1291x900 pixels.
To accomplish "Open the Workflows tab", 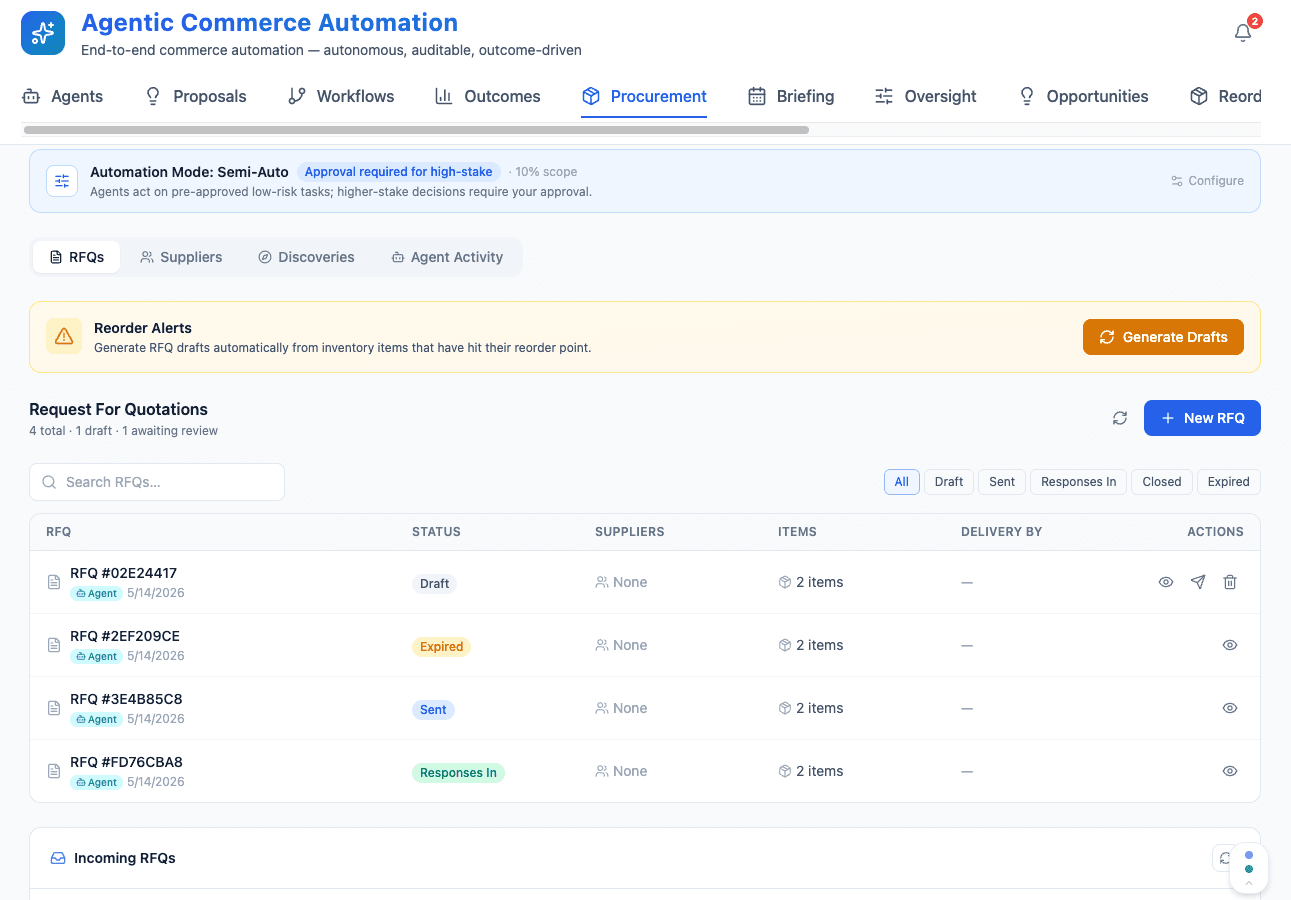I will coord(341,96).
